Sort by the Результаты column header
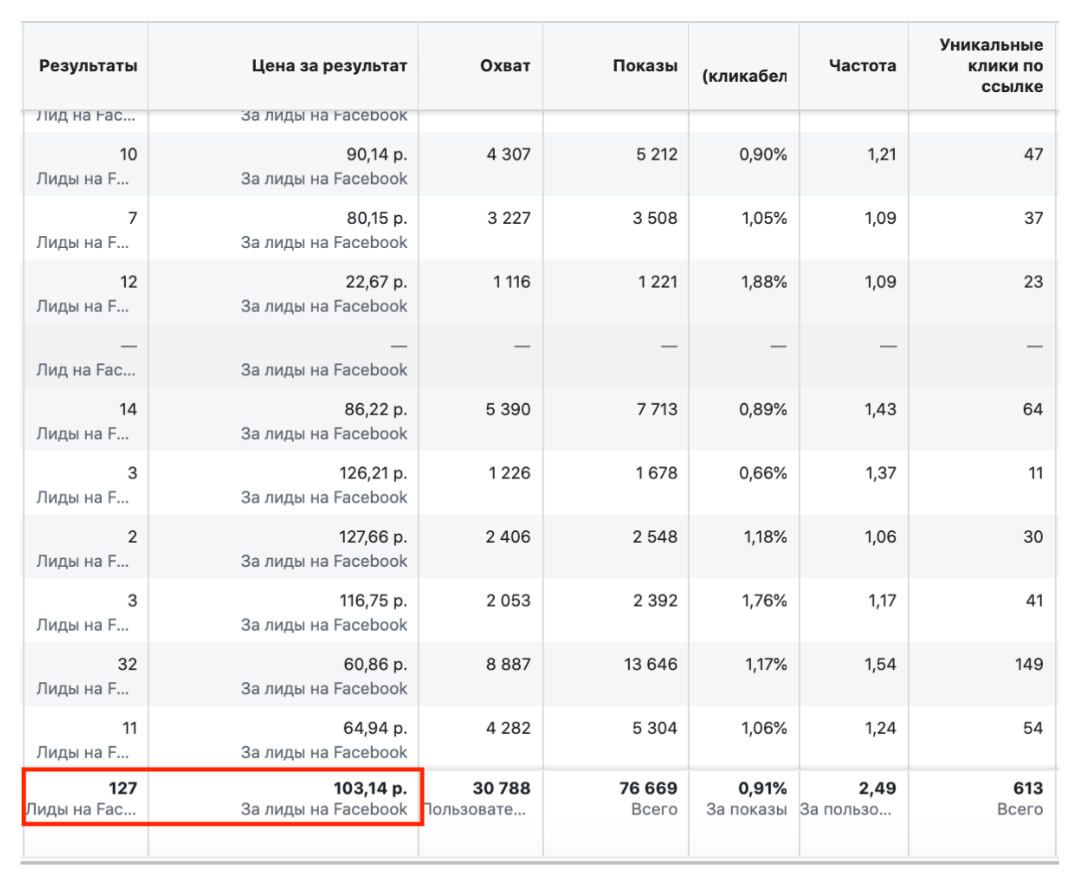 tap(88, 66)
